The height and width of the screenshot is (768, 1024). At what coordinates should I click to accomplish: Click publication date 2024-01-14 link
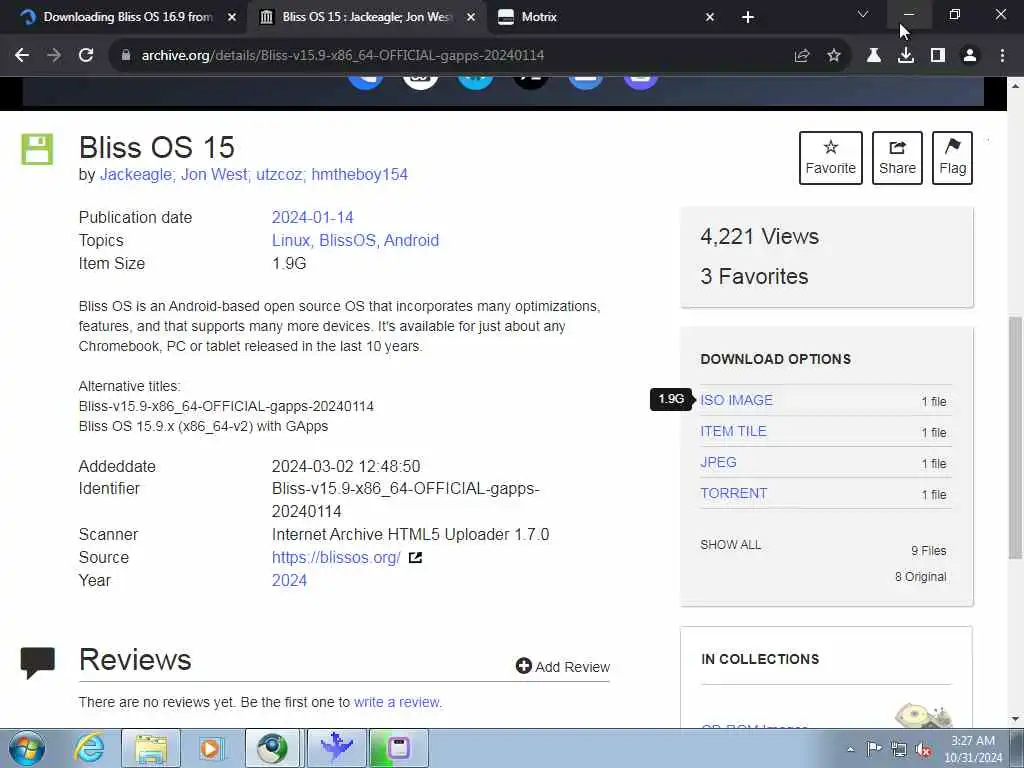click(x=312, y=217)
